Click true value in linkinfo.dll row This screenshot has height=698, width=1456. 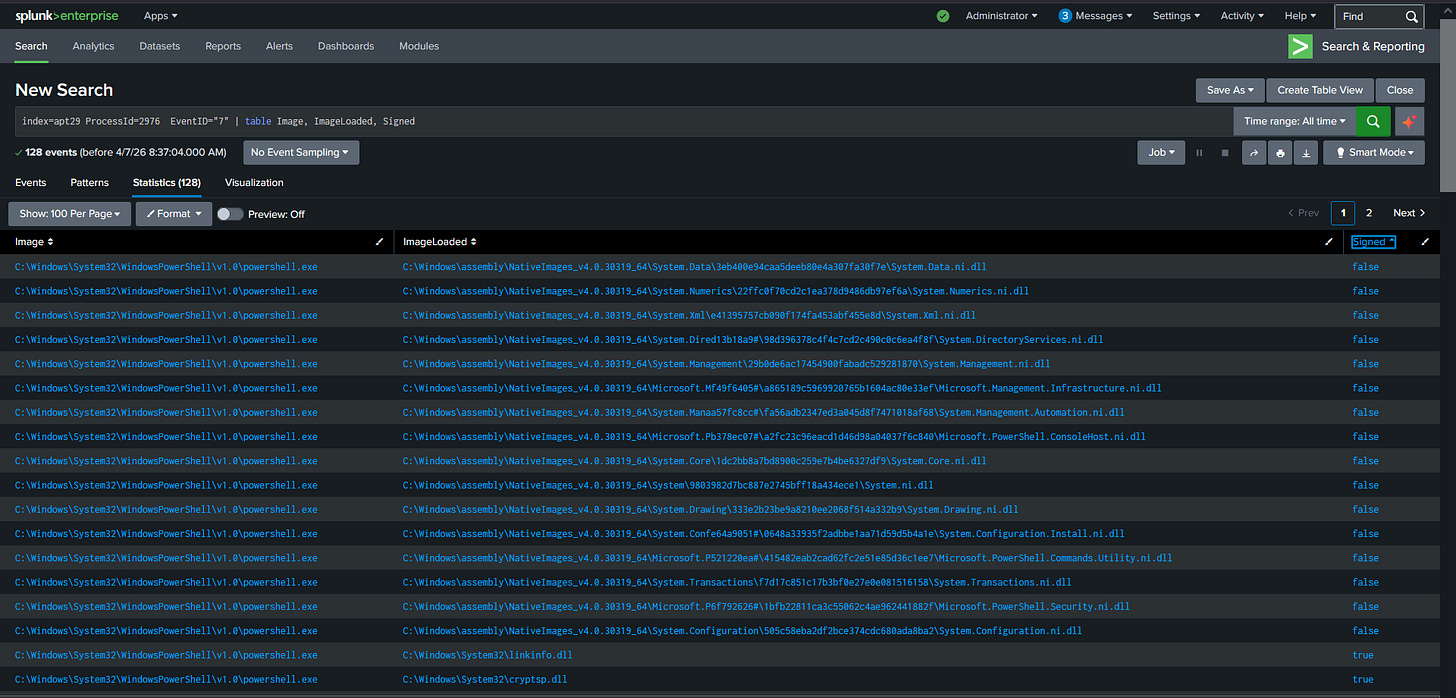pos(1363,655)
